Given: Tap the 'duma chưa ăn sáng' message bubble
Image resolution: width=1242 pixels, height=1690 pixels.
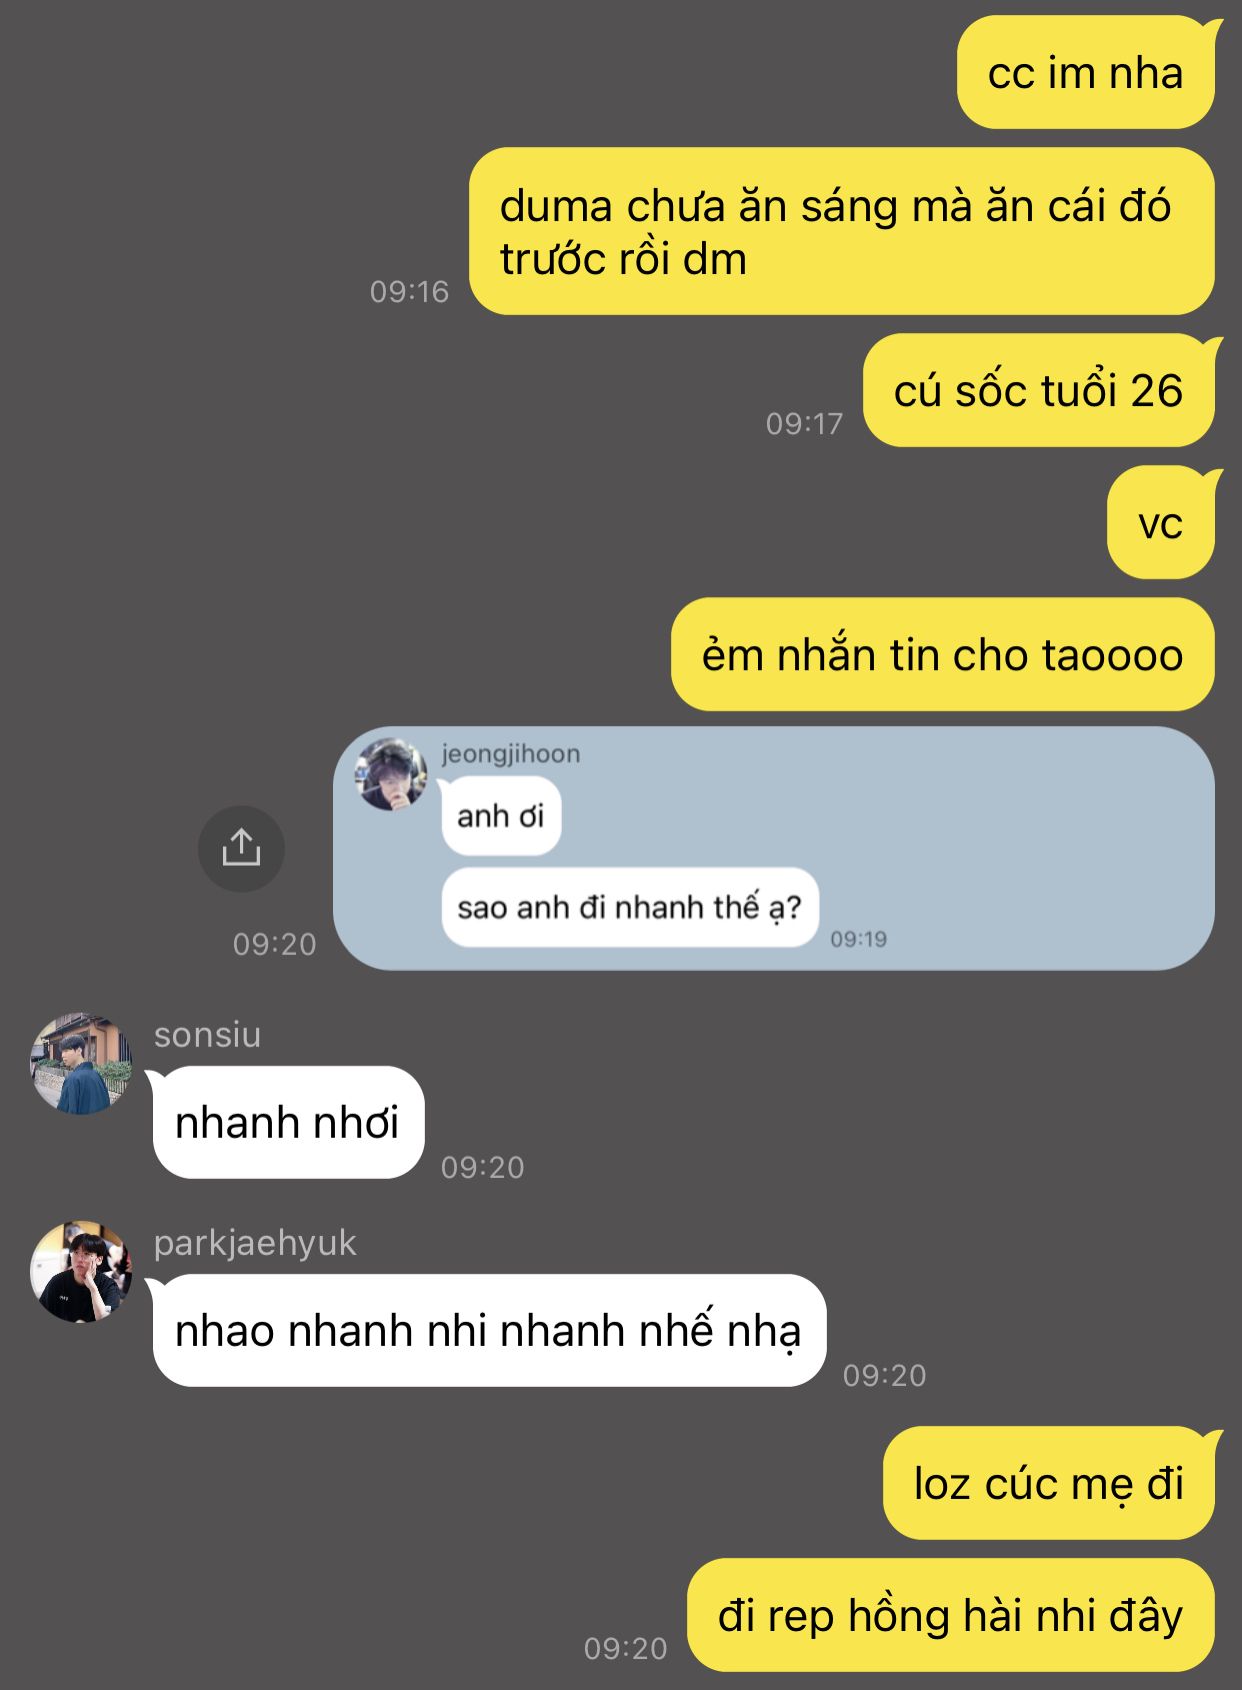Looking at the screenshot, I should click(x=842, y=231).
